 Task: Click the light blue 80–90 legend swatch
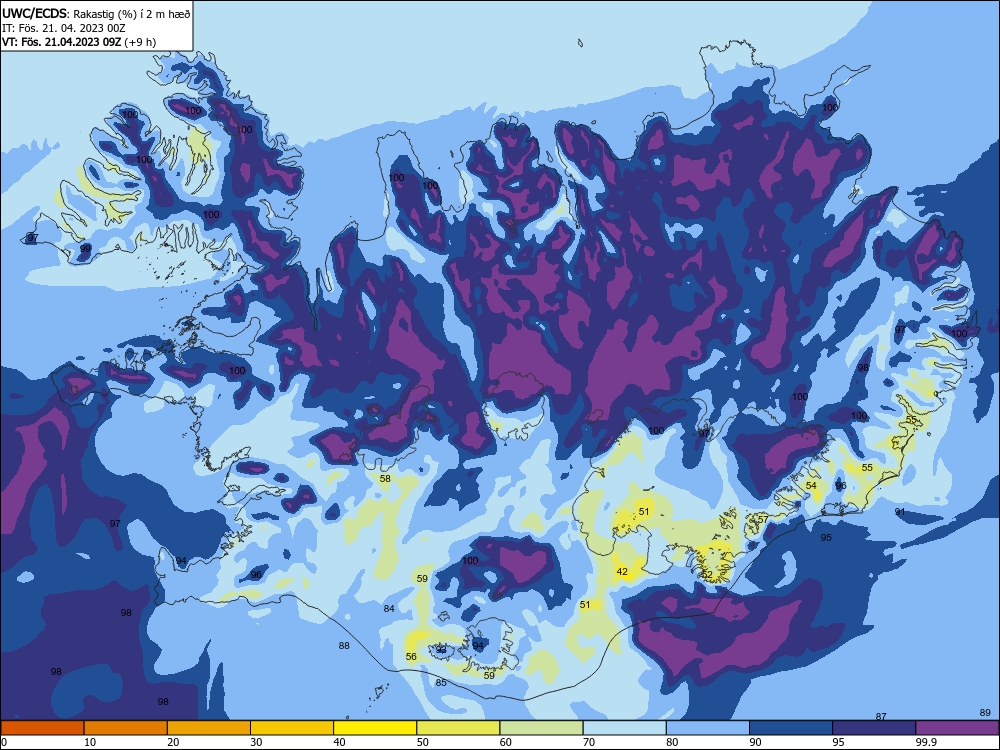708,728
